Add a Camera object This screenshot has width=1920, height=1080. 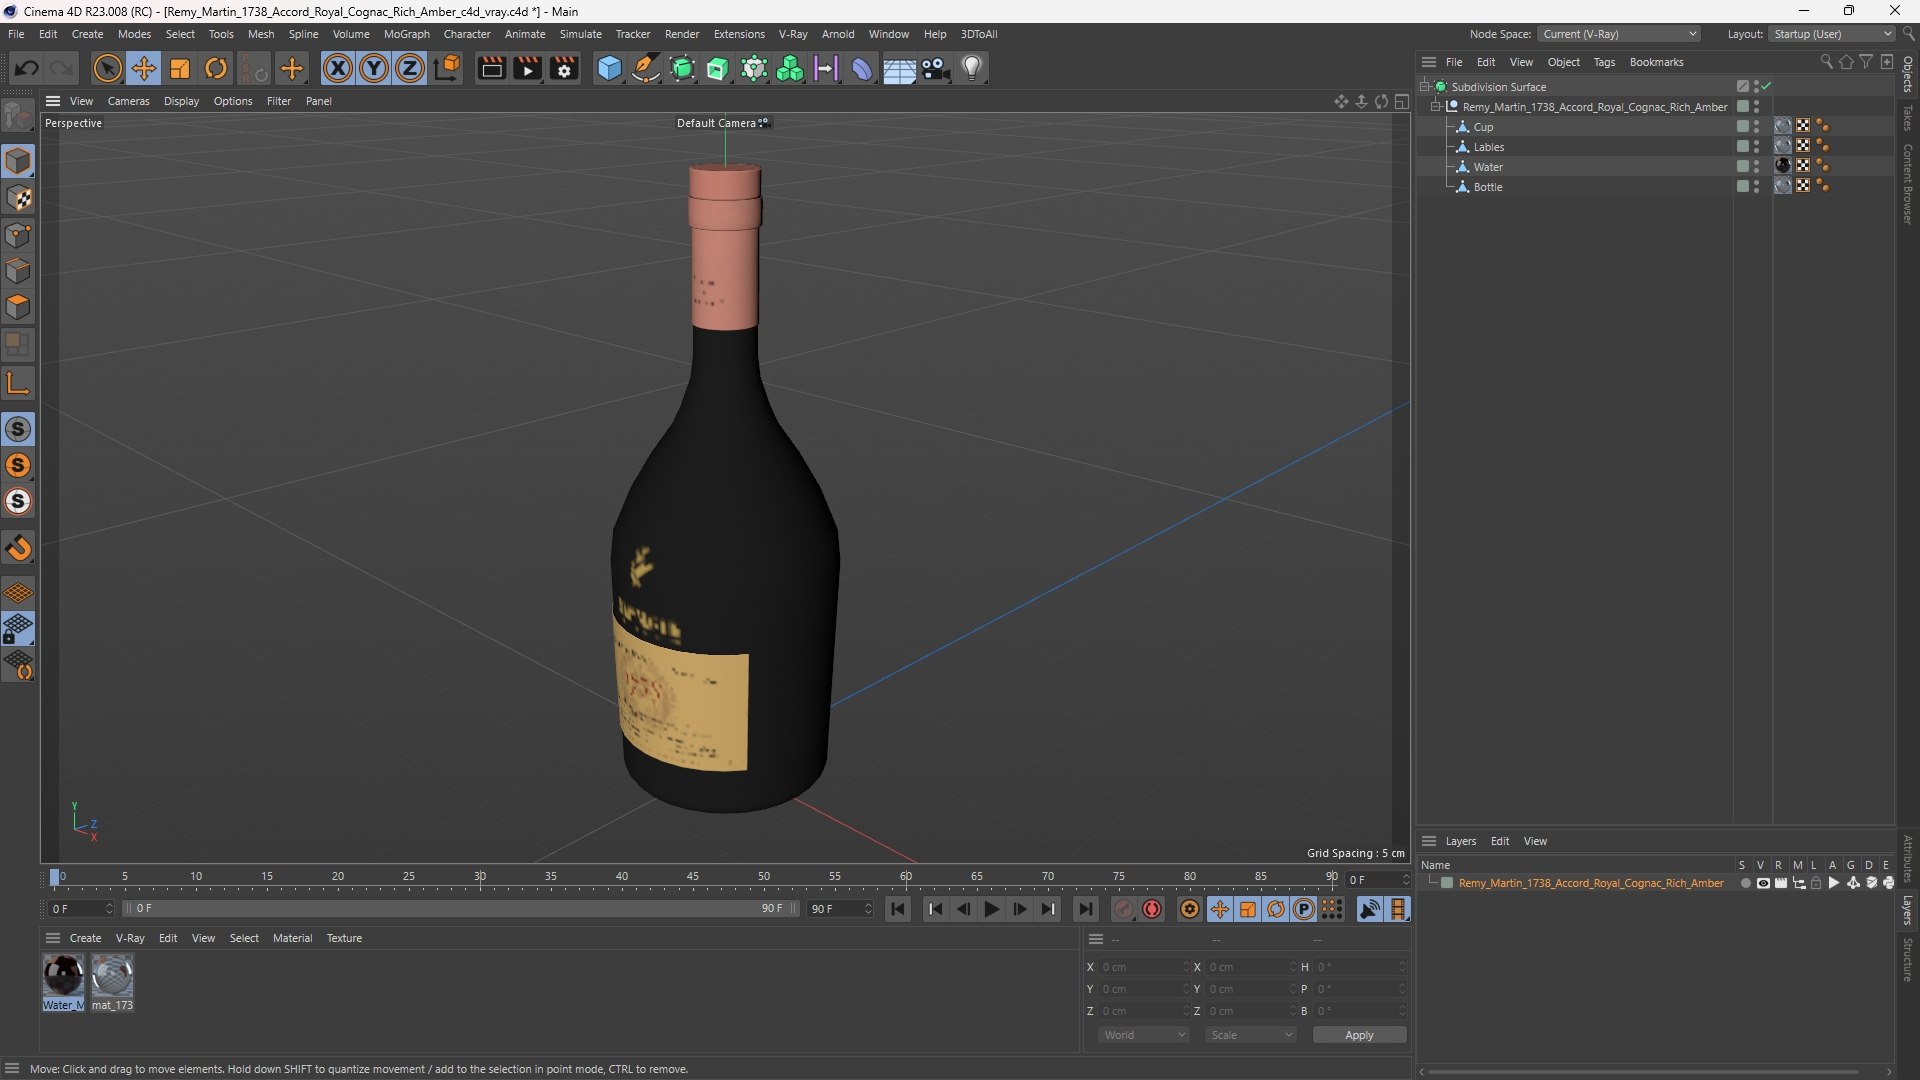click(x=936, y=68)
